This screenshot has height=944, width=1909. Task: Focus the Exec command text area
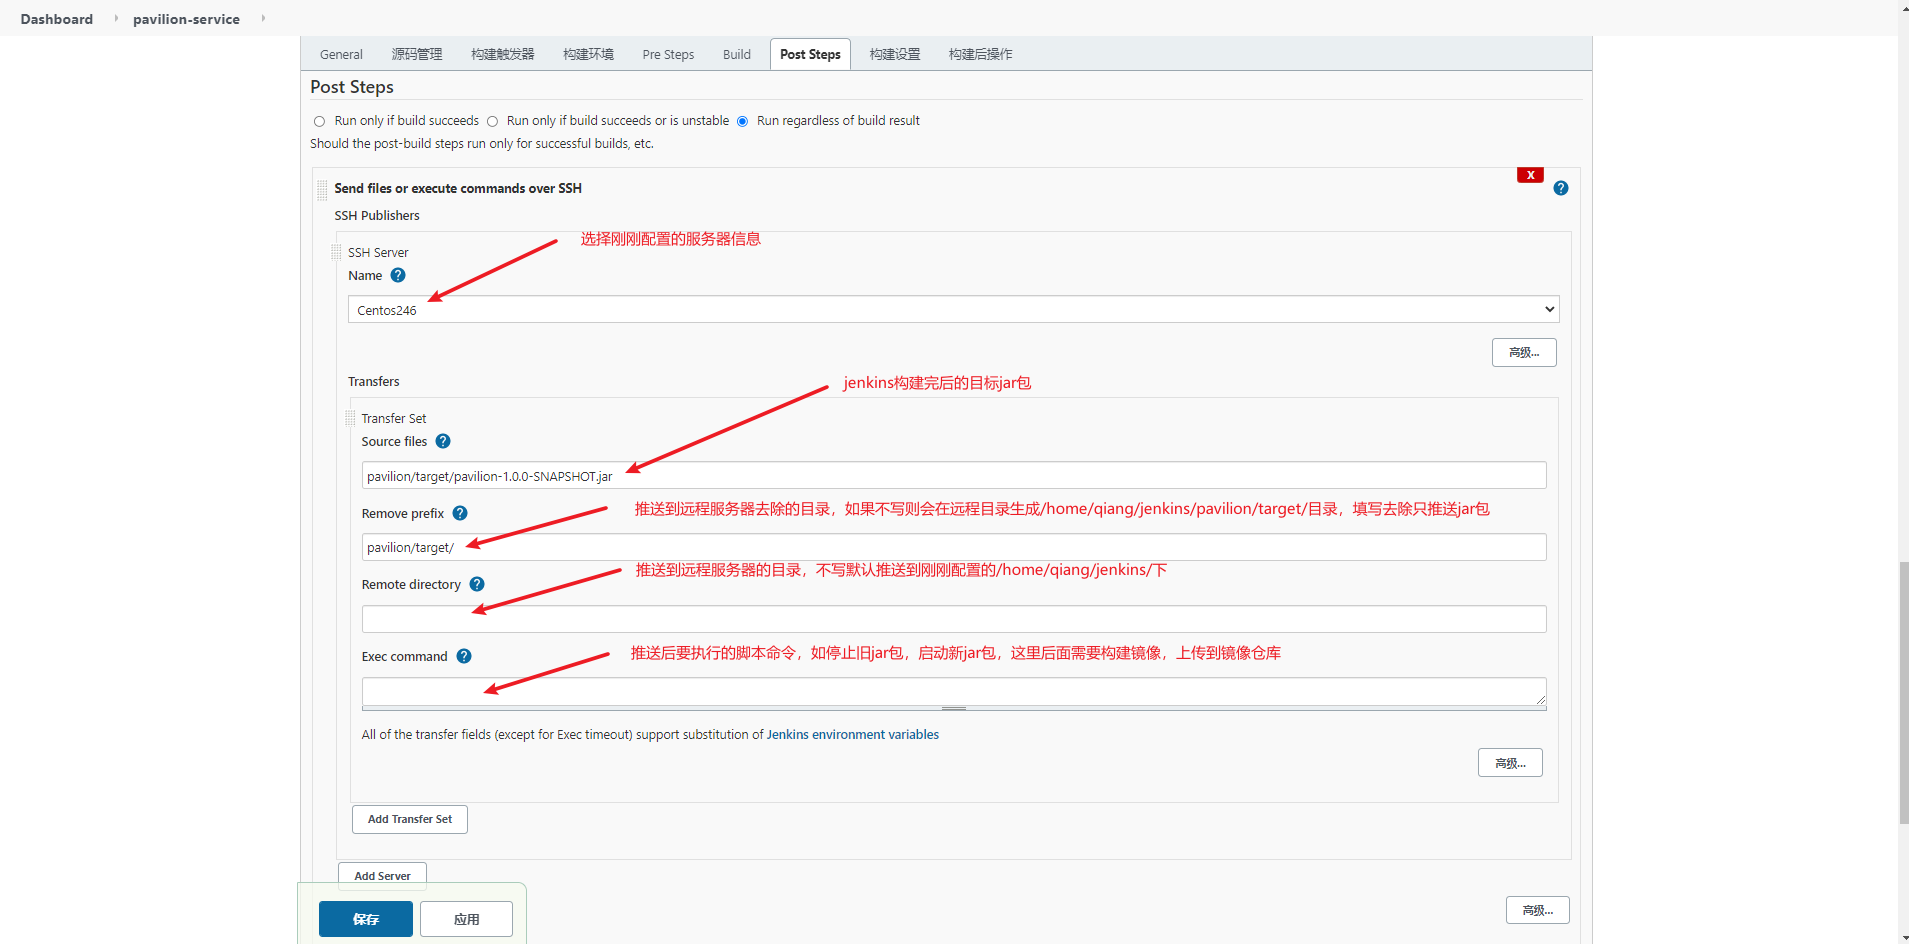pyautogui.click(x=954, y=691)
